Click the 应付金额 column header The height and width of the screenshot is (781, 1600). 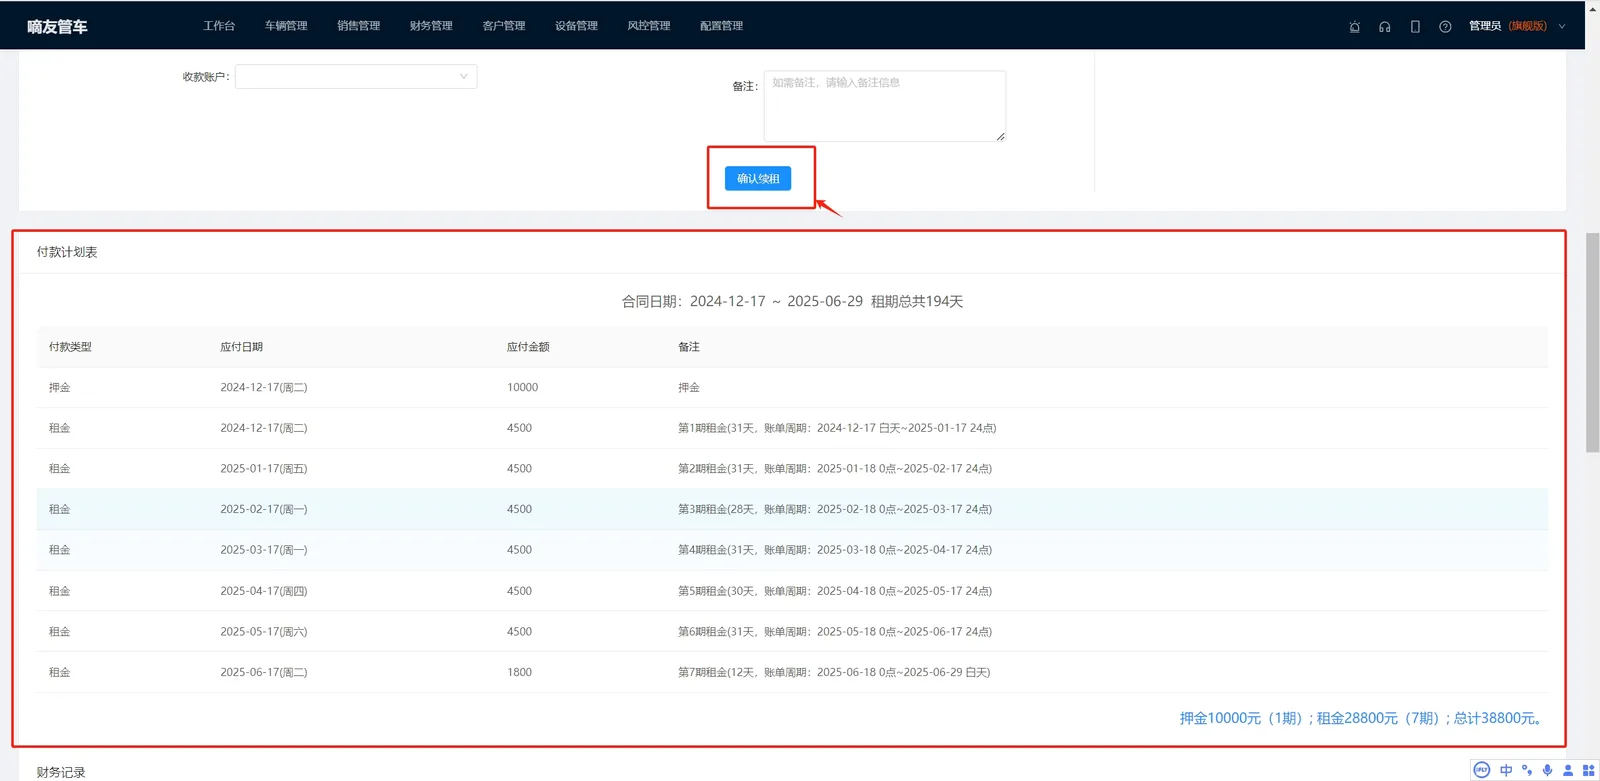click(528, 347)
